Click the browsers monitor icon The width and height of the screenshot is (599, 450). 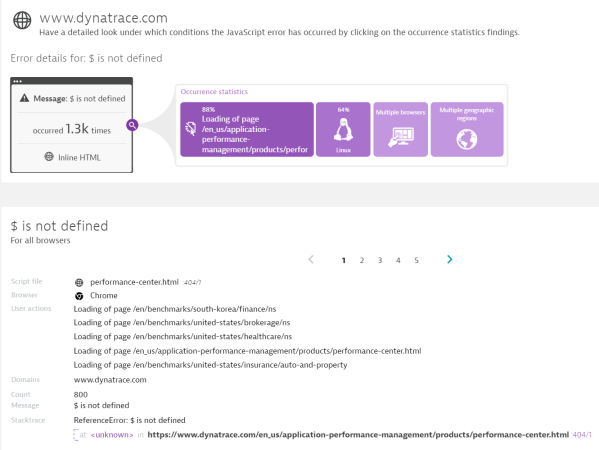pyautogui.click(x=401, y=138)
